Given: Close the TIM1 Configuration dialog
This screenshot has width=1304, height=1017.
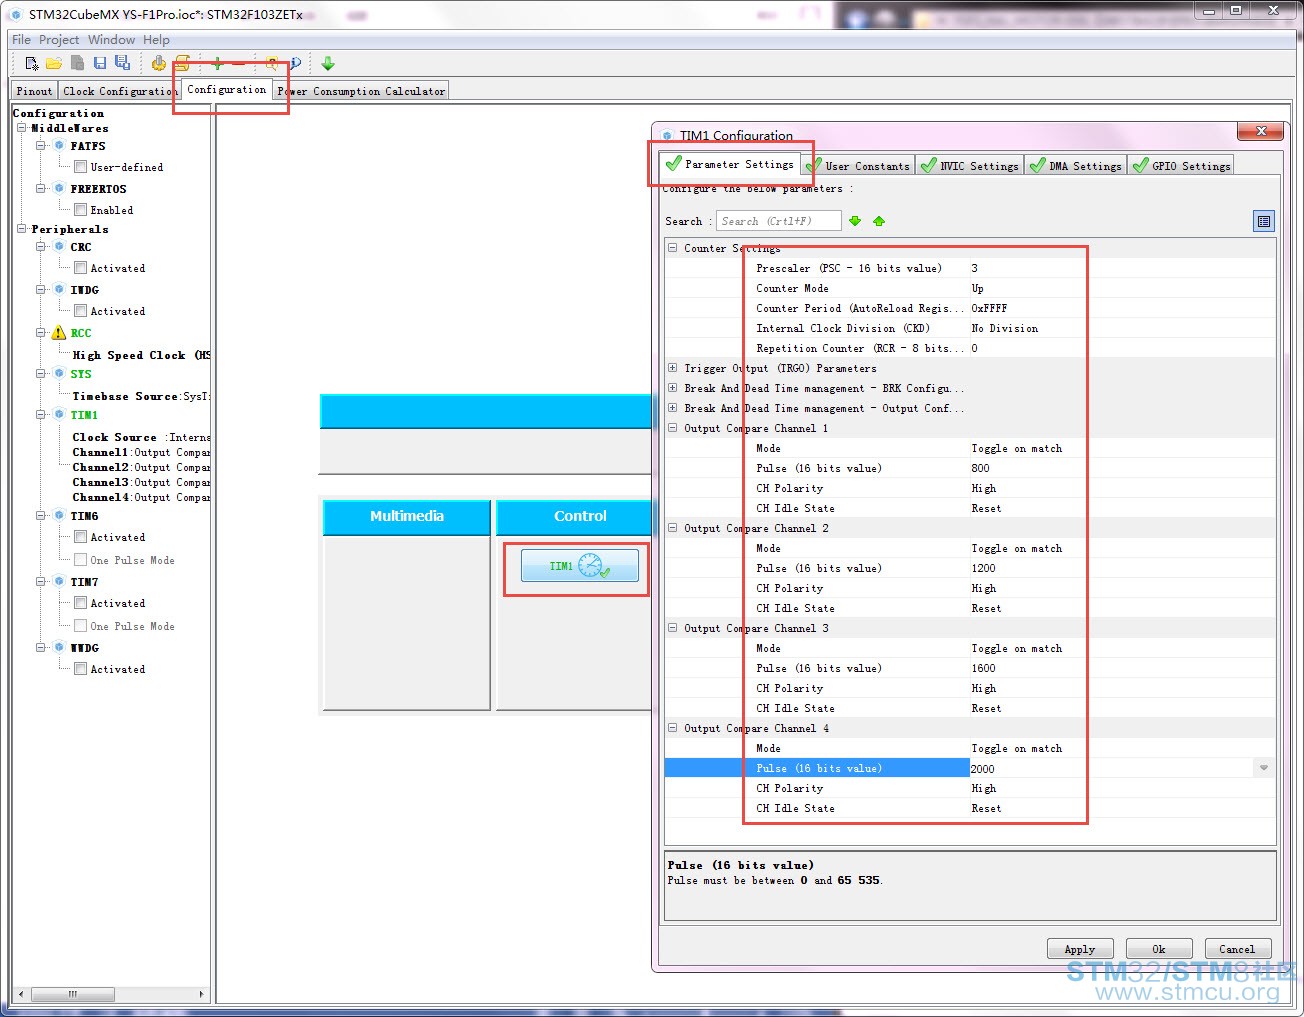Looking at the screenshot, I should (1261, 131).
